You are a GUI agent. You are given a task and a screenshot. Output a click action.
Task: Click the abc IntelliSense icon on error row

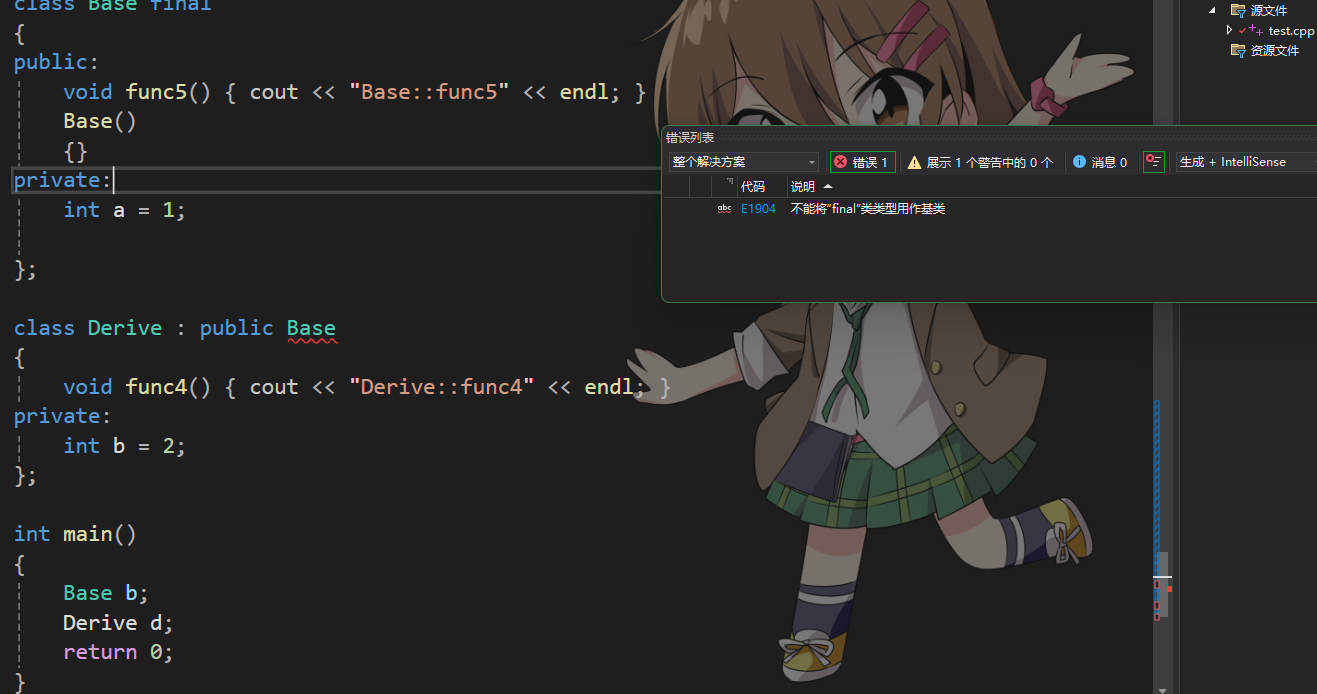724,209
